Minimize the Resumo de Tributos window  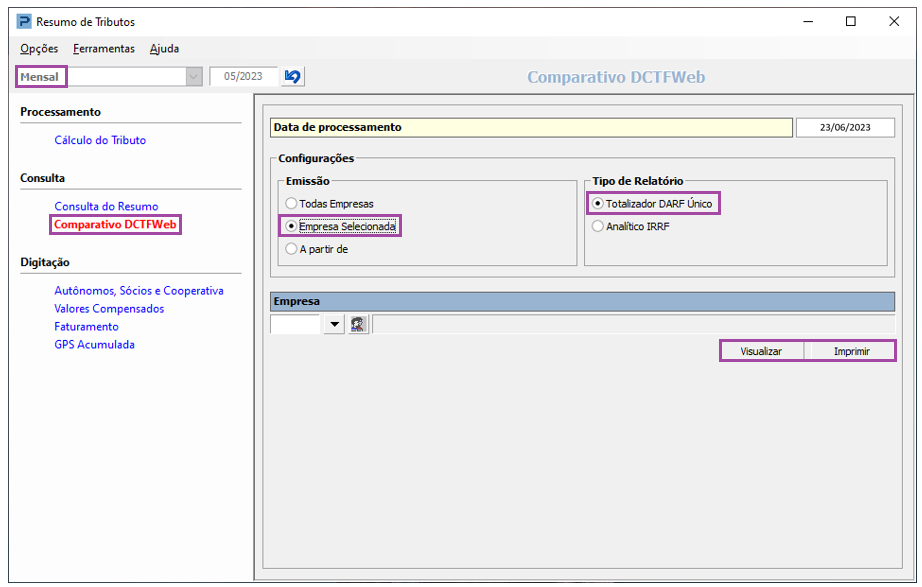coord(808,22)
